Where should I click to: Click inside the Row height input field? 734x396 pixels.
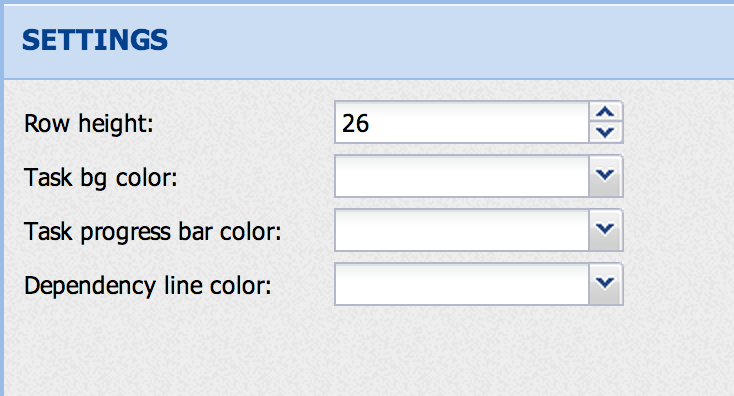[462, 122]
